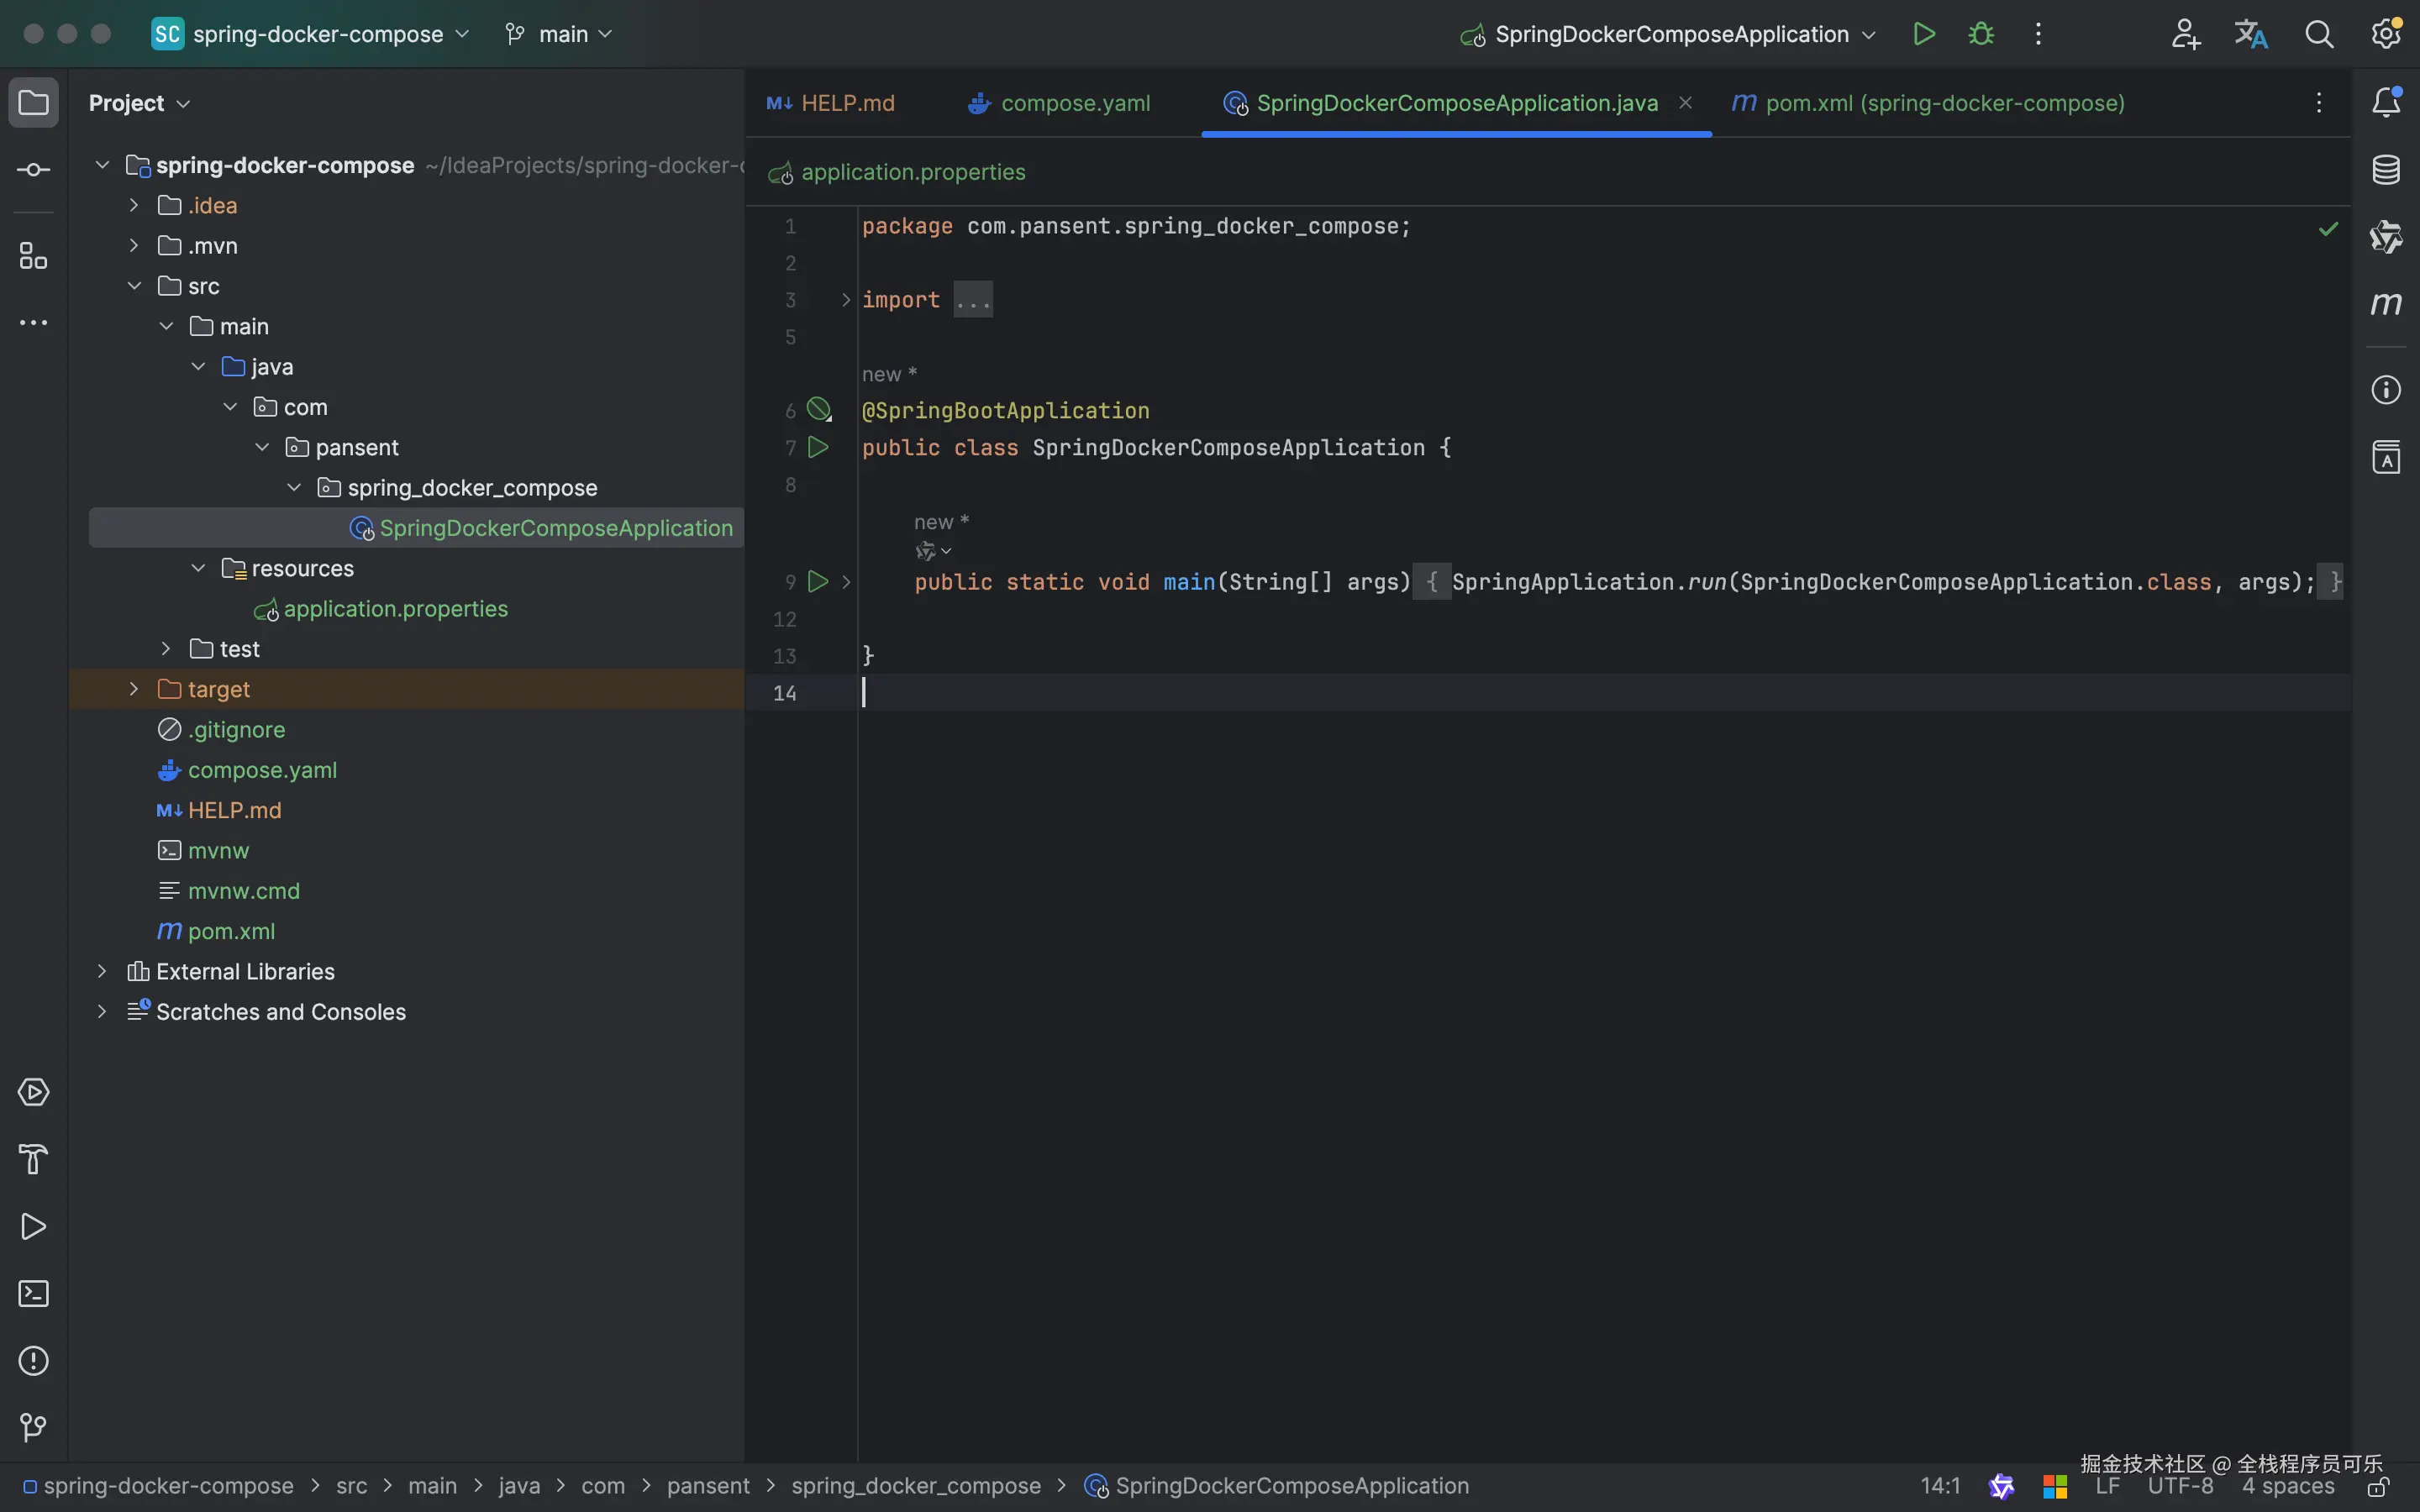Expand the target folder in project tree
2420x1512 pixels.
tap(134, 689)
